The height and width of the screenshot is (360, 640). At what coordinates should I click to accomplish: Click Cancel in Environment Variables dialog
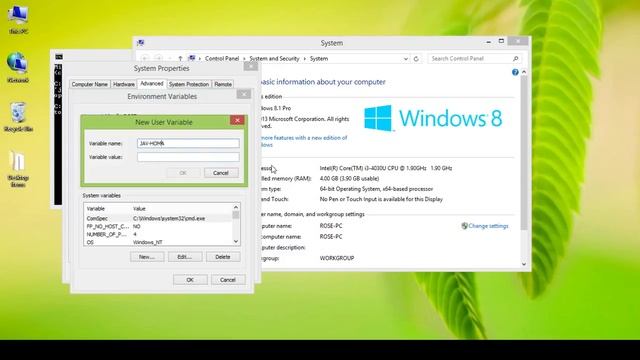pyautogui.click(x=228, y=280)
